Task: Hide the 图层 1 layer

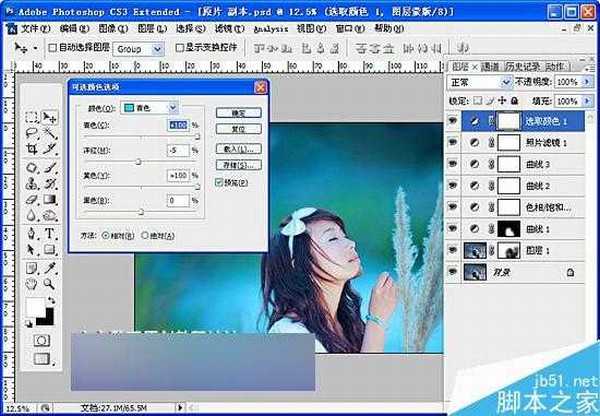Action: coord(453,251)
